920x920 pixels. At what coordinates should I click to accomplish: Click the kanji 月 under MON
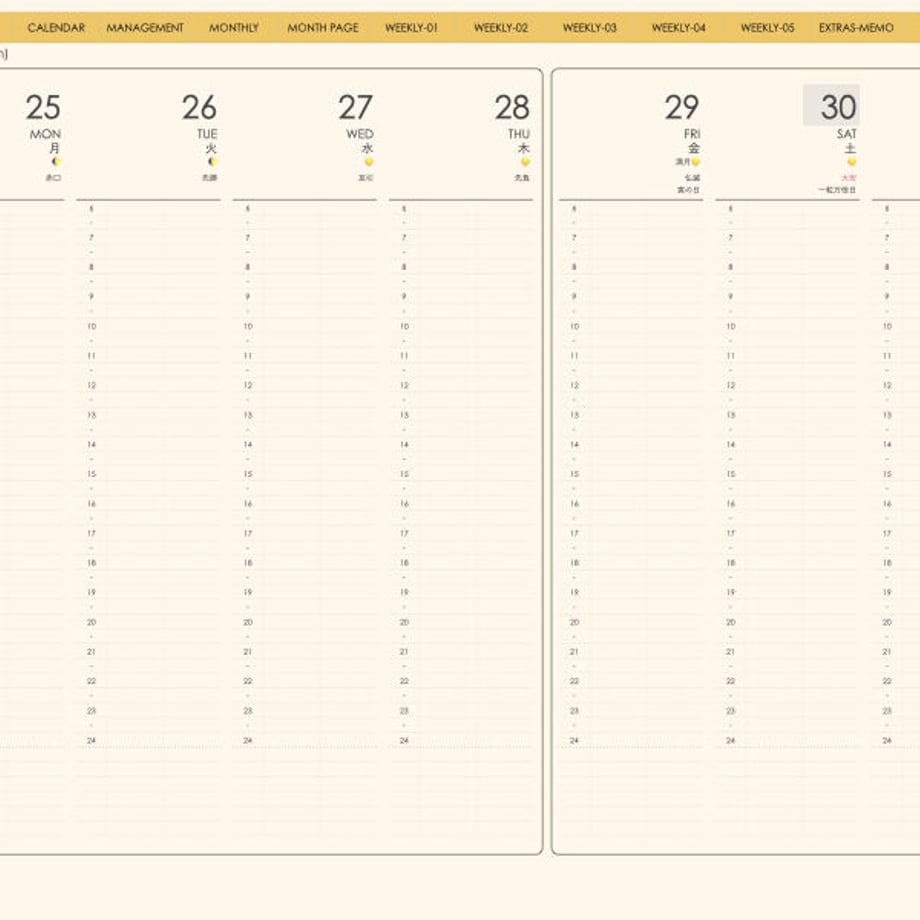pyautogui.click(x=55, y=148)
